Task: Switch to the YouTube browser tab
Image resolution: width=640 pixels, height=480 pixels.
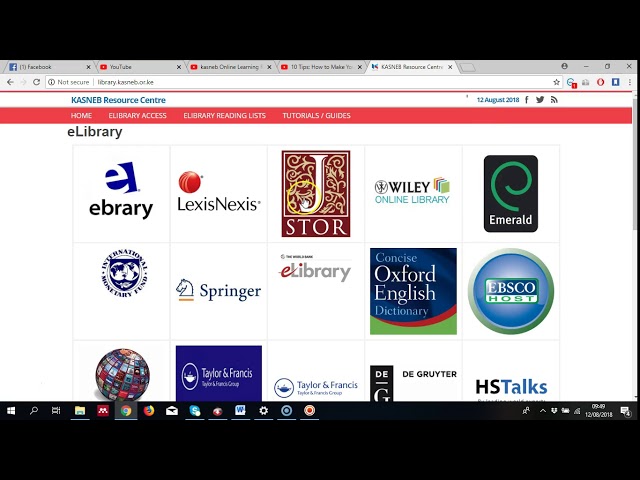Action: (140, 67)
